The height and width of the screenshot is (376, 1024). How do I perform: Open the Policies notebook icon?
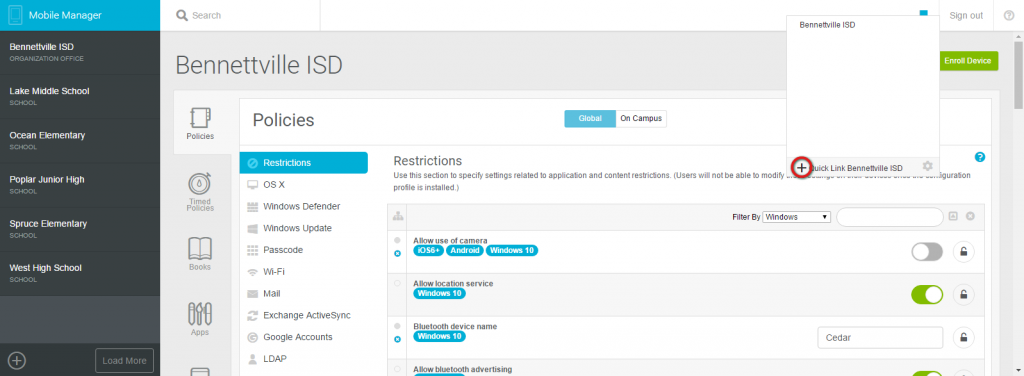[x=200, y=118]
